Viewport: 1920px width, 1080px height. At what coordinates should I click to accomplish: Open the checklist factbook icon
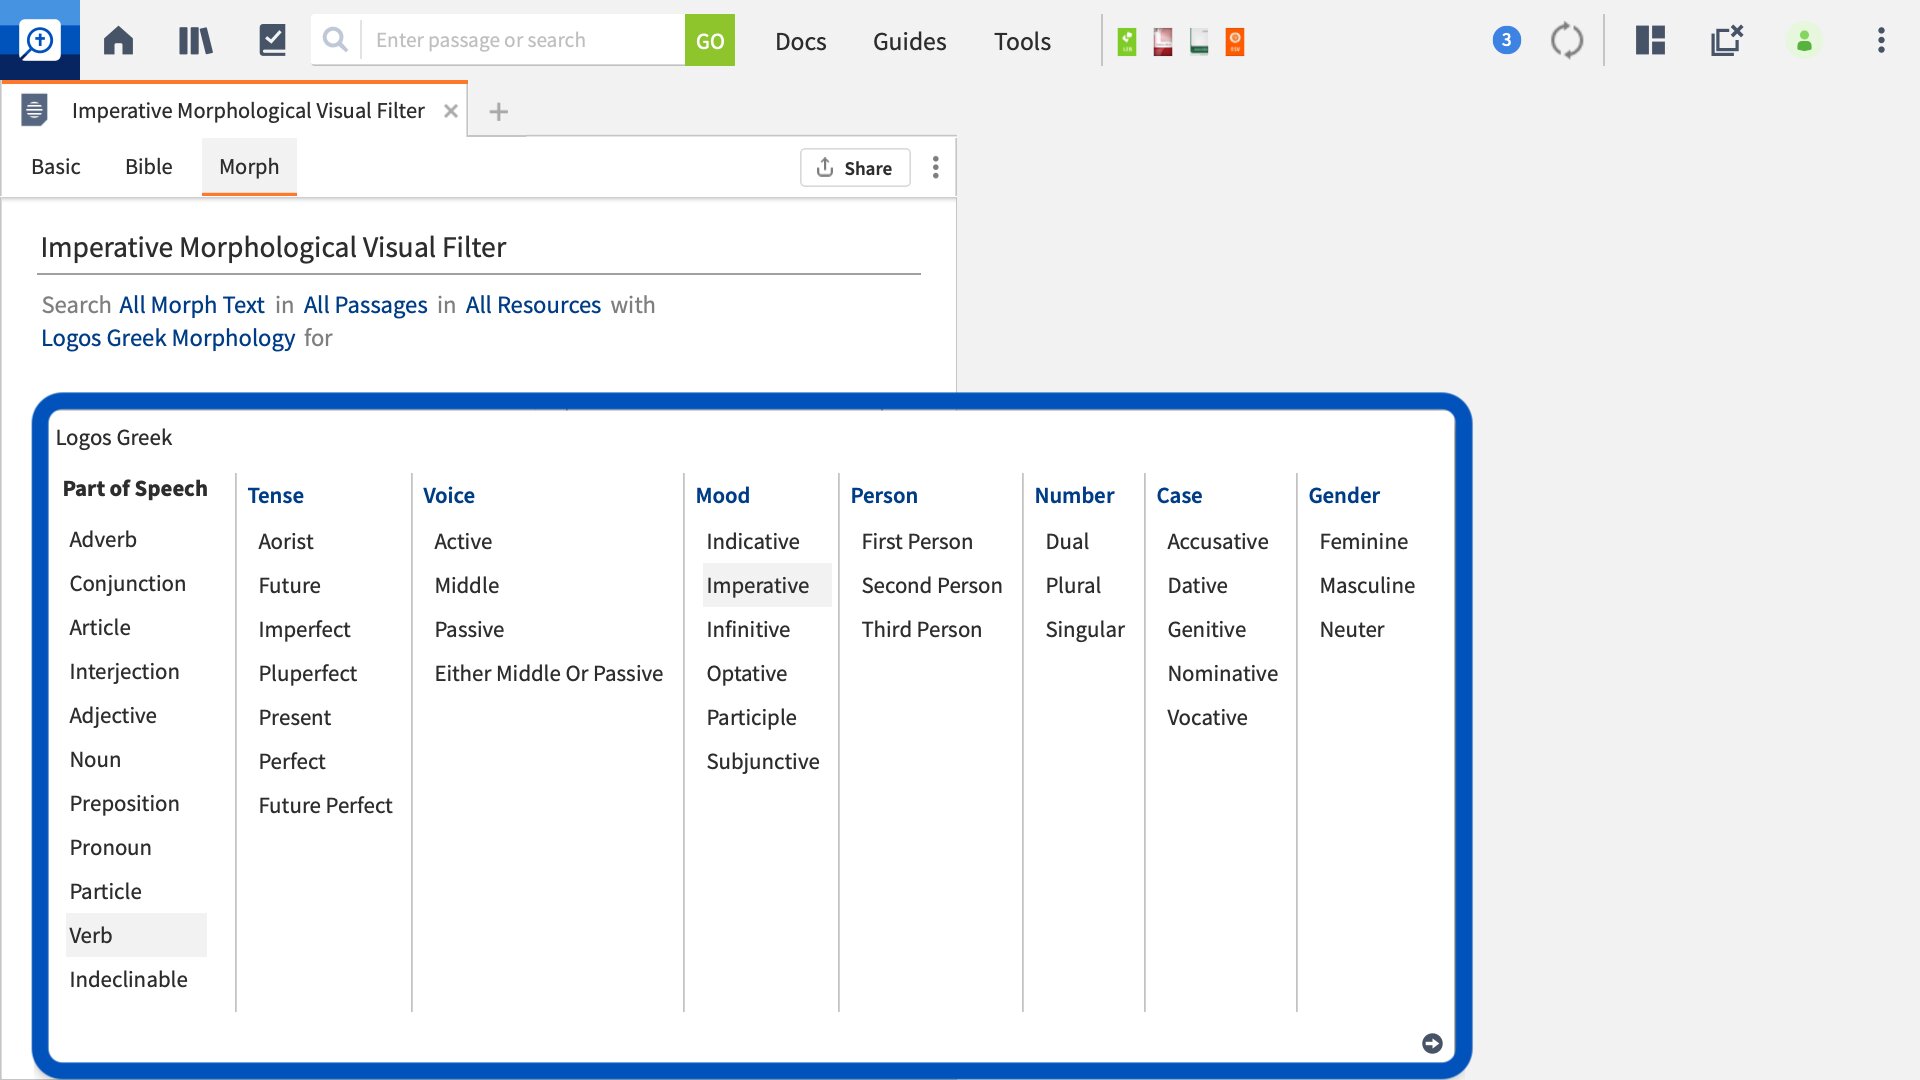pos(272,40)
